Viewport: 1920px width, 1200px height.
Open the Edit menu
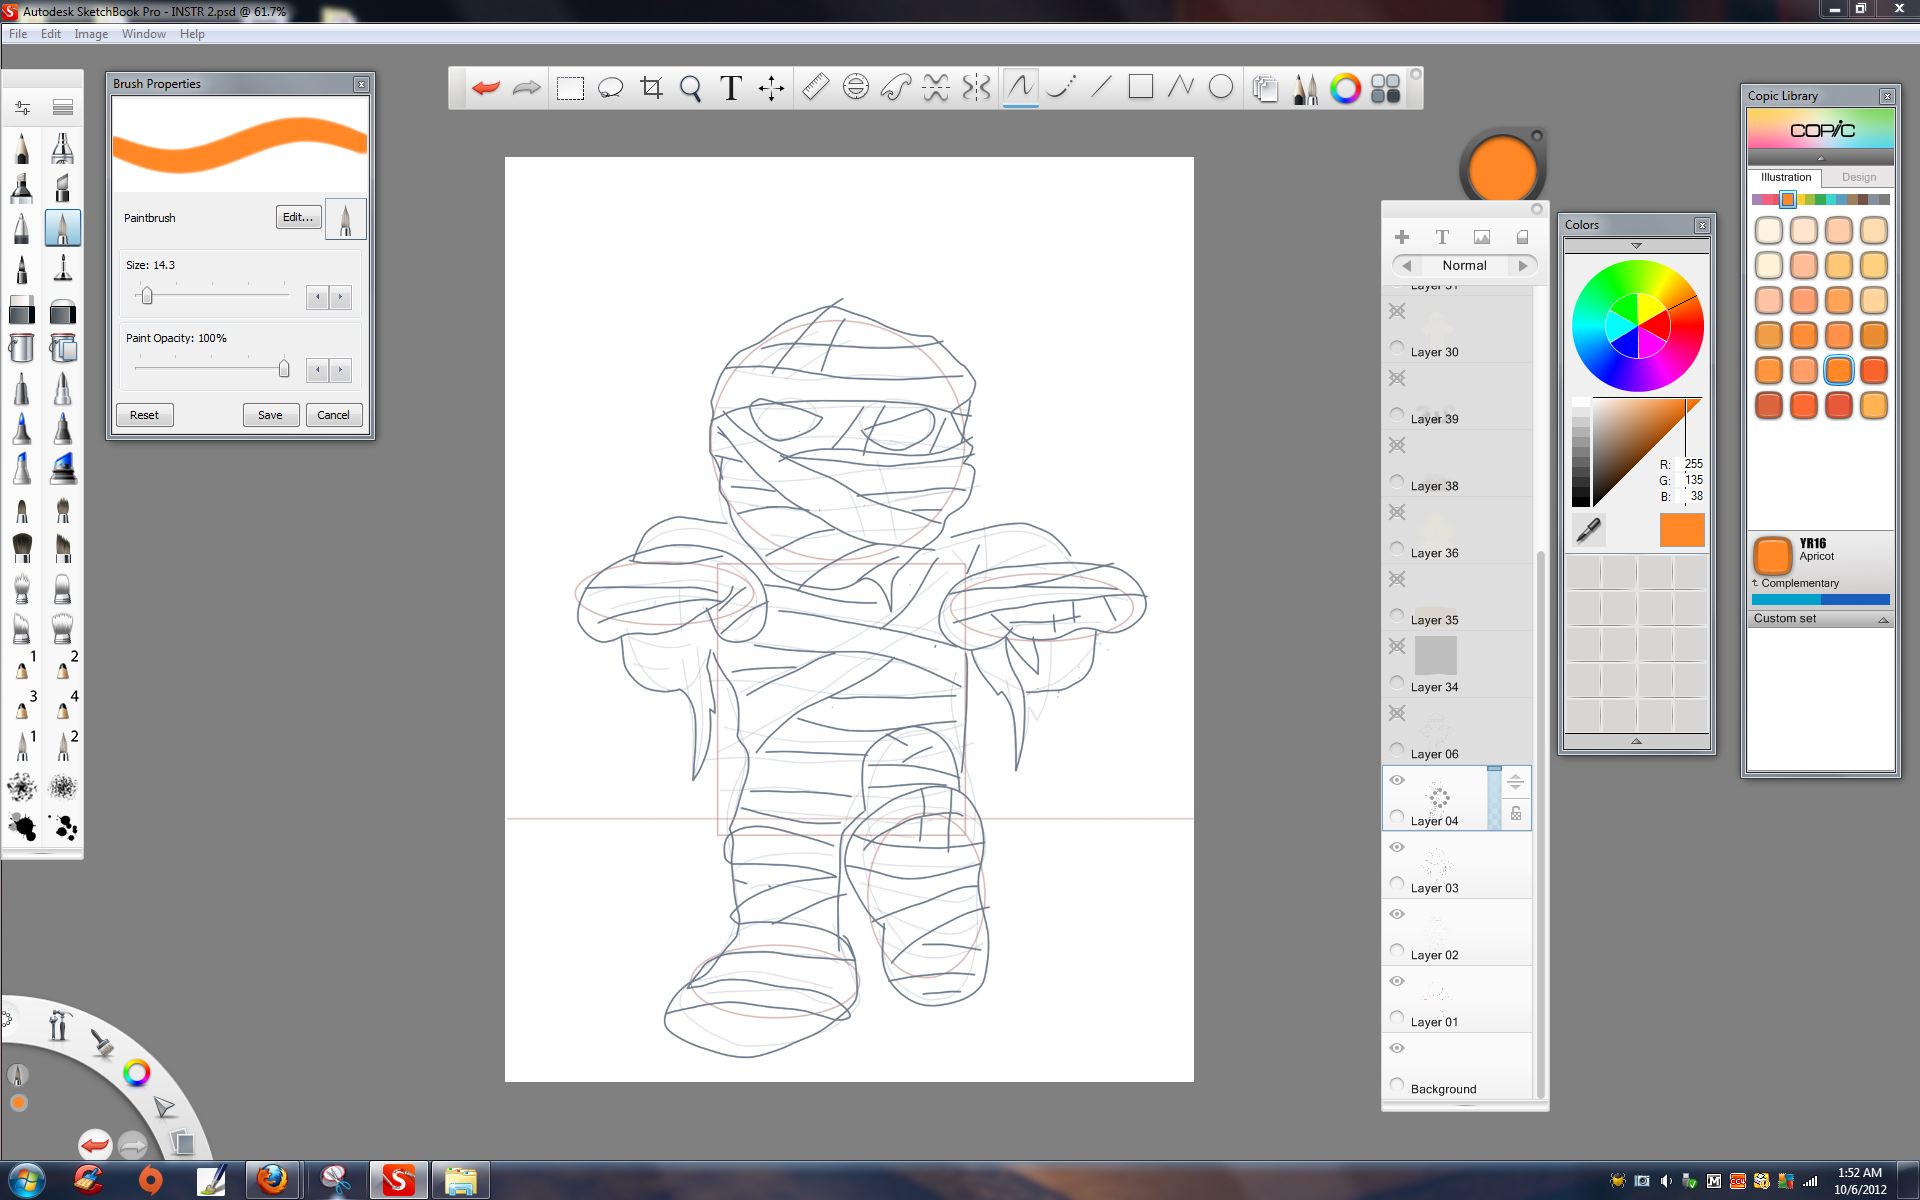click(x=51, y=34)
